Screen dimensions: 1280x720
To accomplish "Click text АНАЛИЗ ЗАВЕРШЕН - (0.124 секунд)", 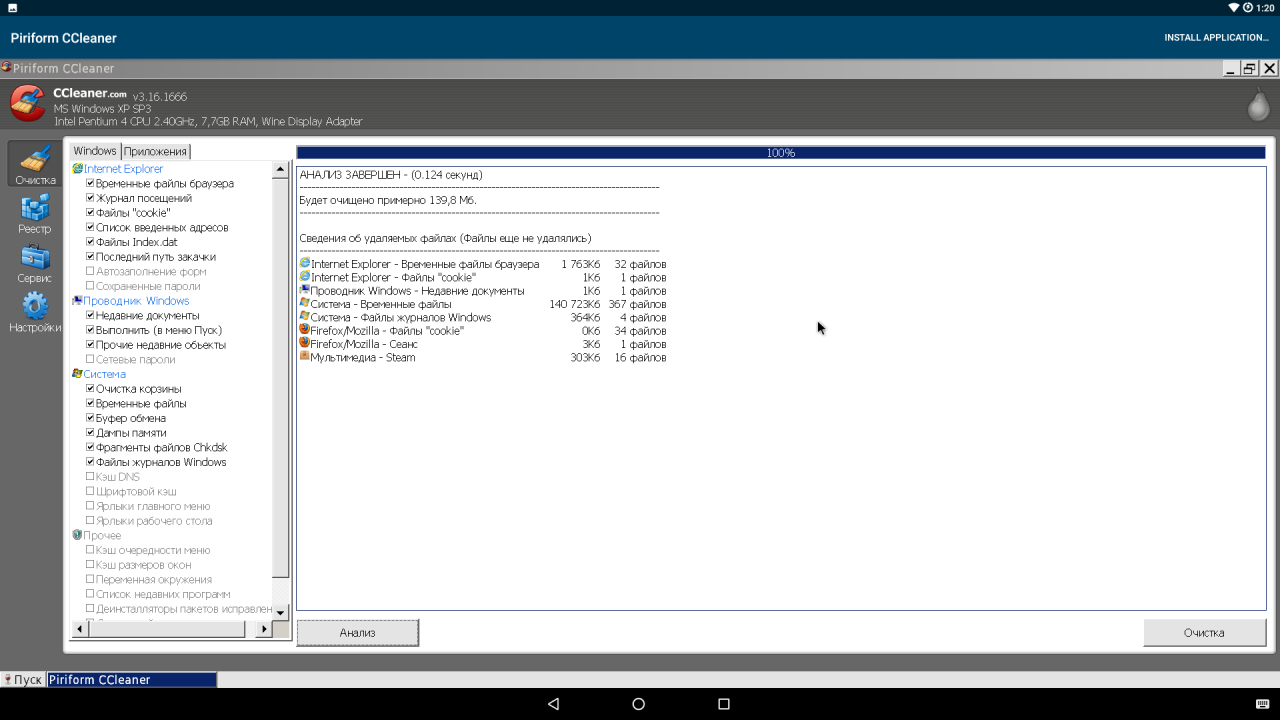I will [x=391, y=174].
